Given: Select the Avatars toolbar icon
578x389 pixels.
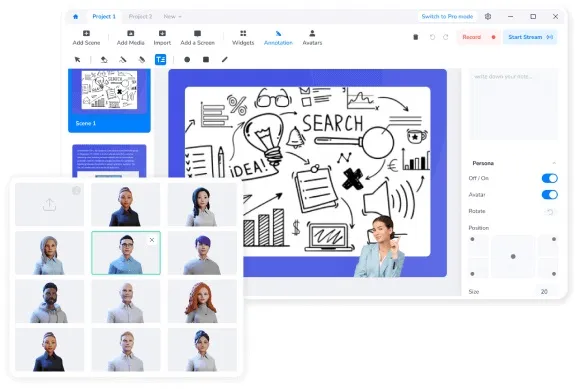Looking at the screenshot, I should [x=312, y=34].
